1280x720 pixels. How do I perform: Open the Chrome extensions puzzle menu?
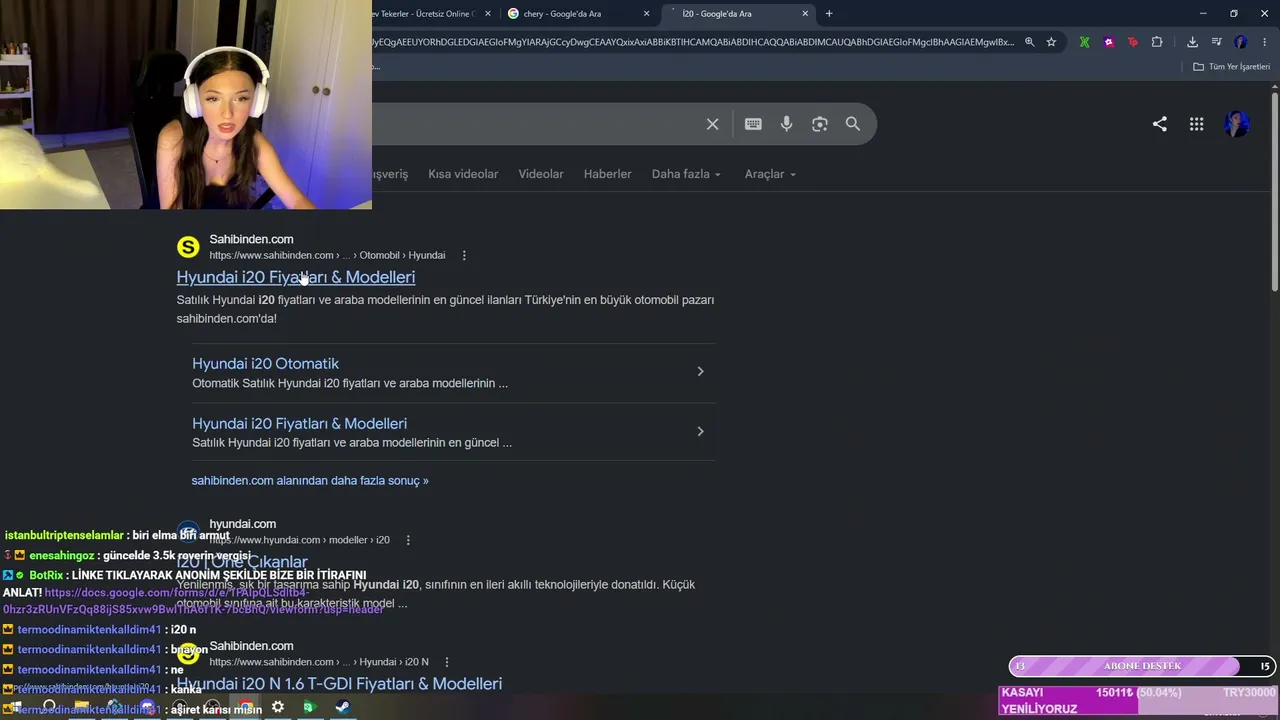pyautogui.click(x=1157, y=42)
